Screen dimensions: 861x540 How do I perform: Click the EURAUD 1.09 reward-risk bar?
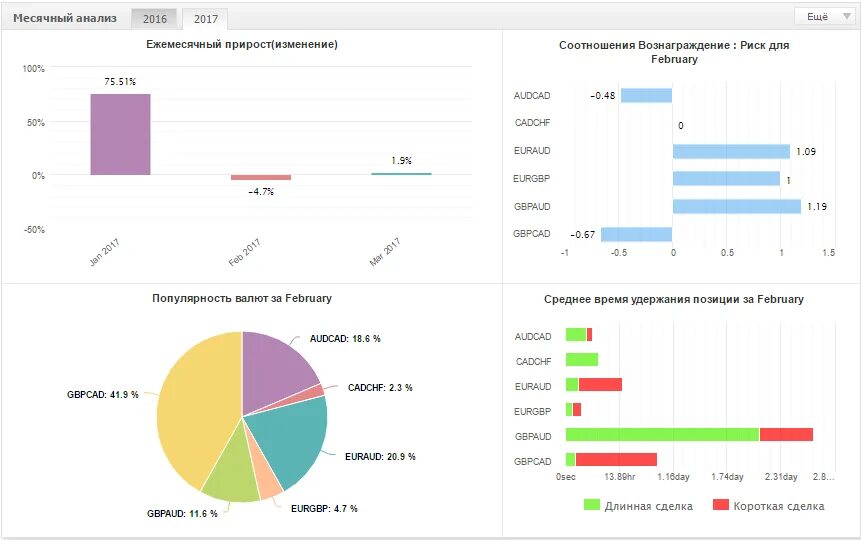pyautogui.click(x=731, y=152)
